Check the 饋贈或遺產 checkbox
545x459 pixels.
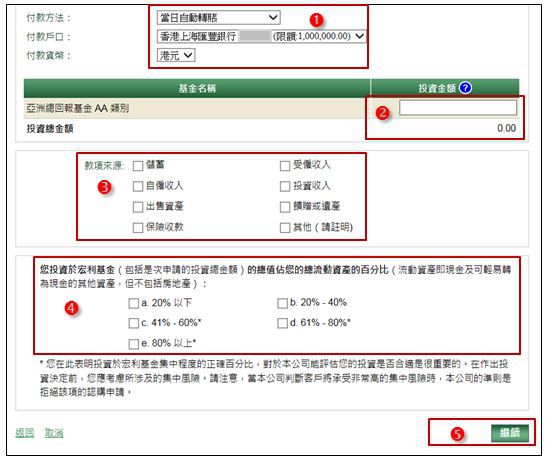pyautogui.click(x=285, y=207)
